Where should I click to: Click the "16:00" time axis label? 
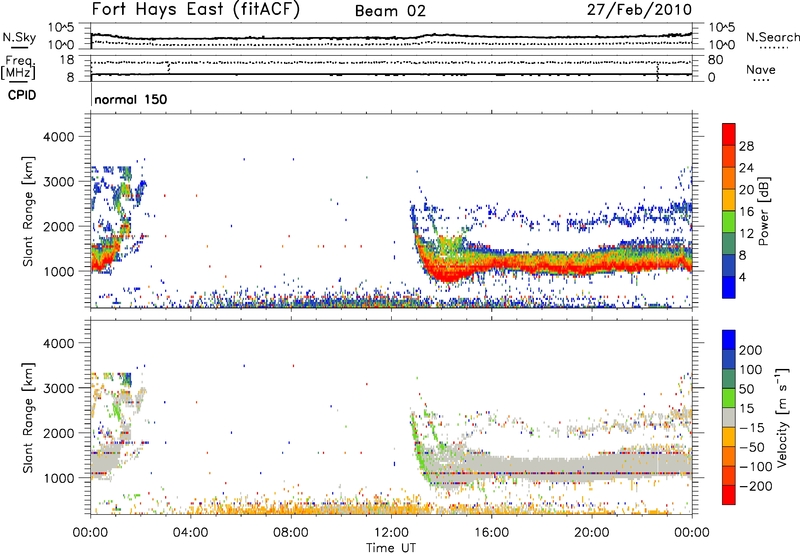[x=491, y=533]
